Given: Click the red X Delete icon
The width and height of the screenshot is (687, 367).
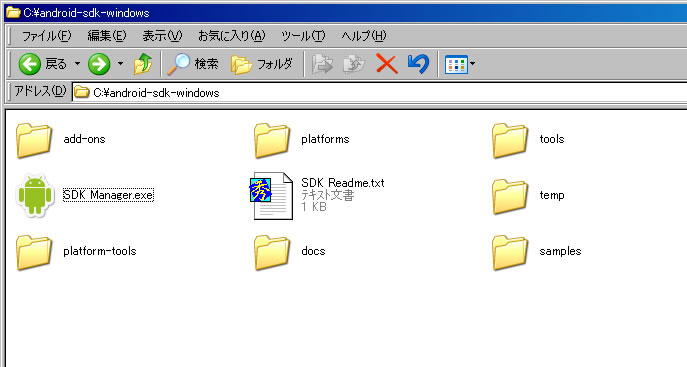Looking at the screenshot, I should tap(387, 64).
